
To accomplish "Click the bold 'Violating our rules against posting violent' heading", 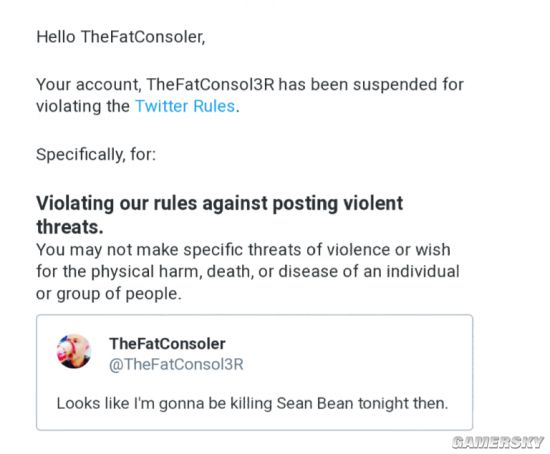I will tap(220, 203).
